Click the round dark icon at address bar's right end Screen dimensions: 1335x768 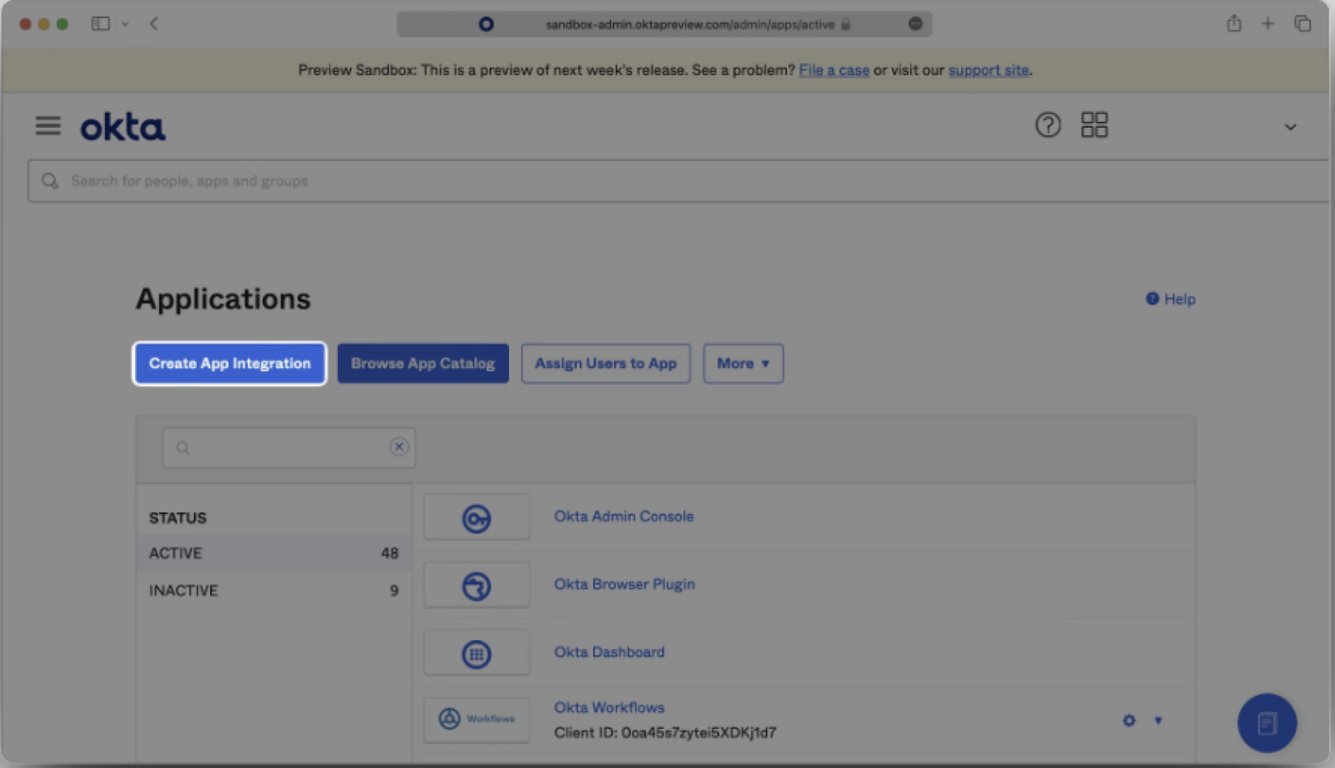coord(915,24)
